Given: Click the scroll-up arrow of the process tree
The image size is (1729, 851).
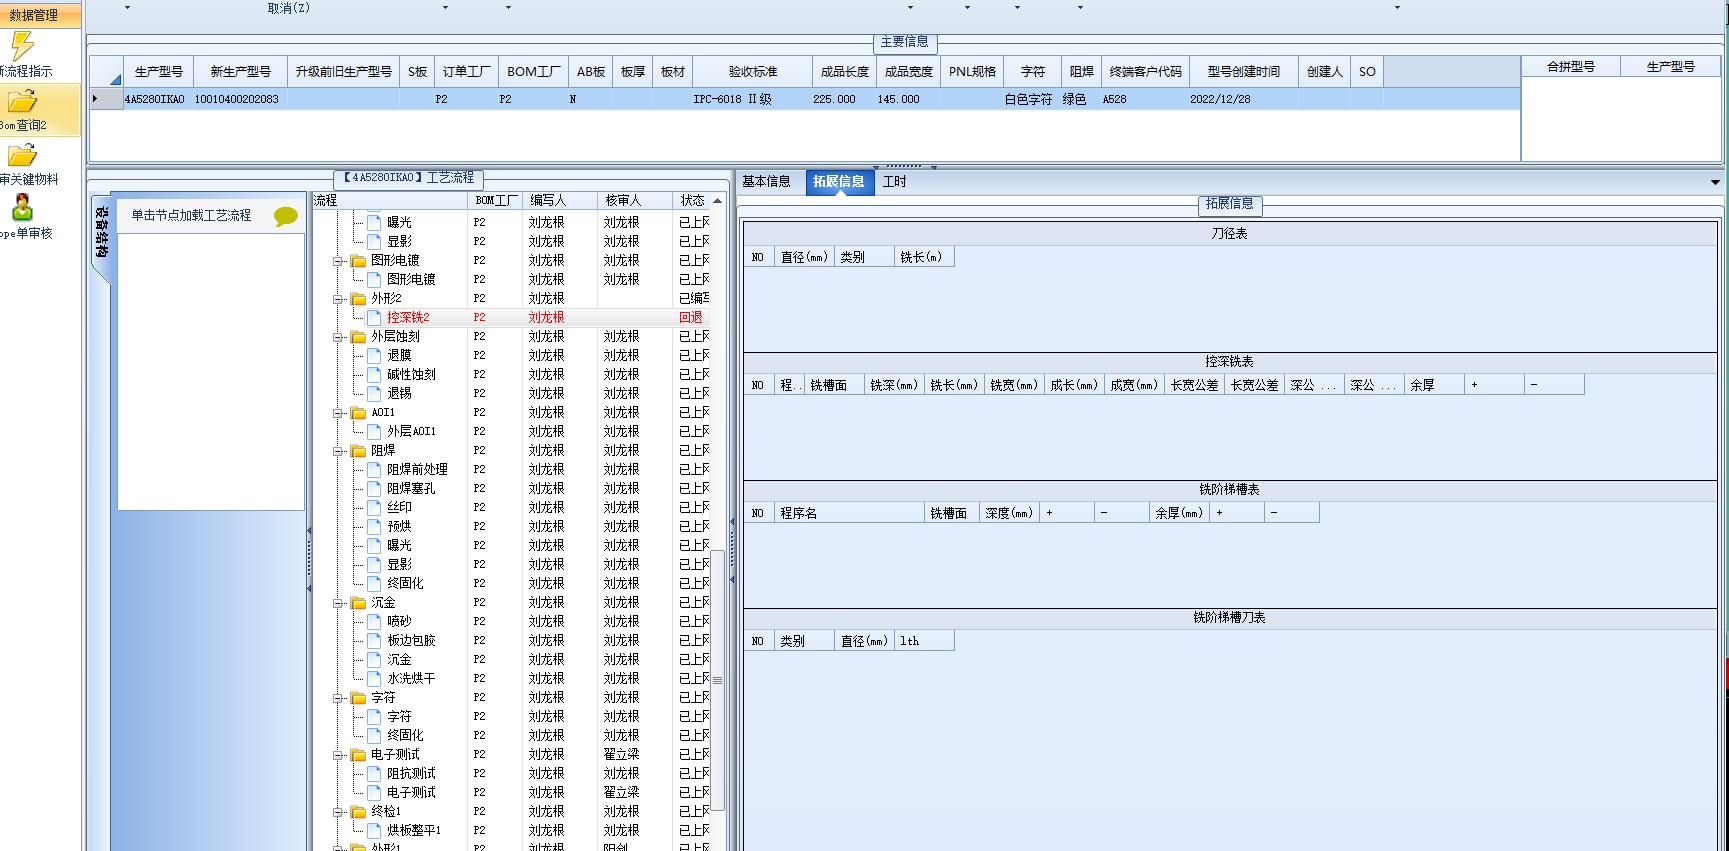Looking at the screenshot, I should [717, 201].
